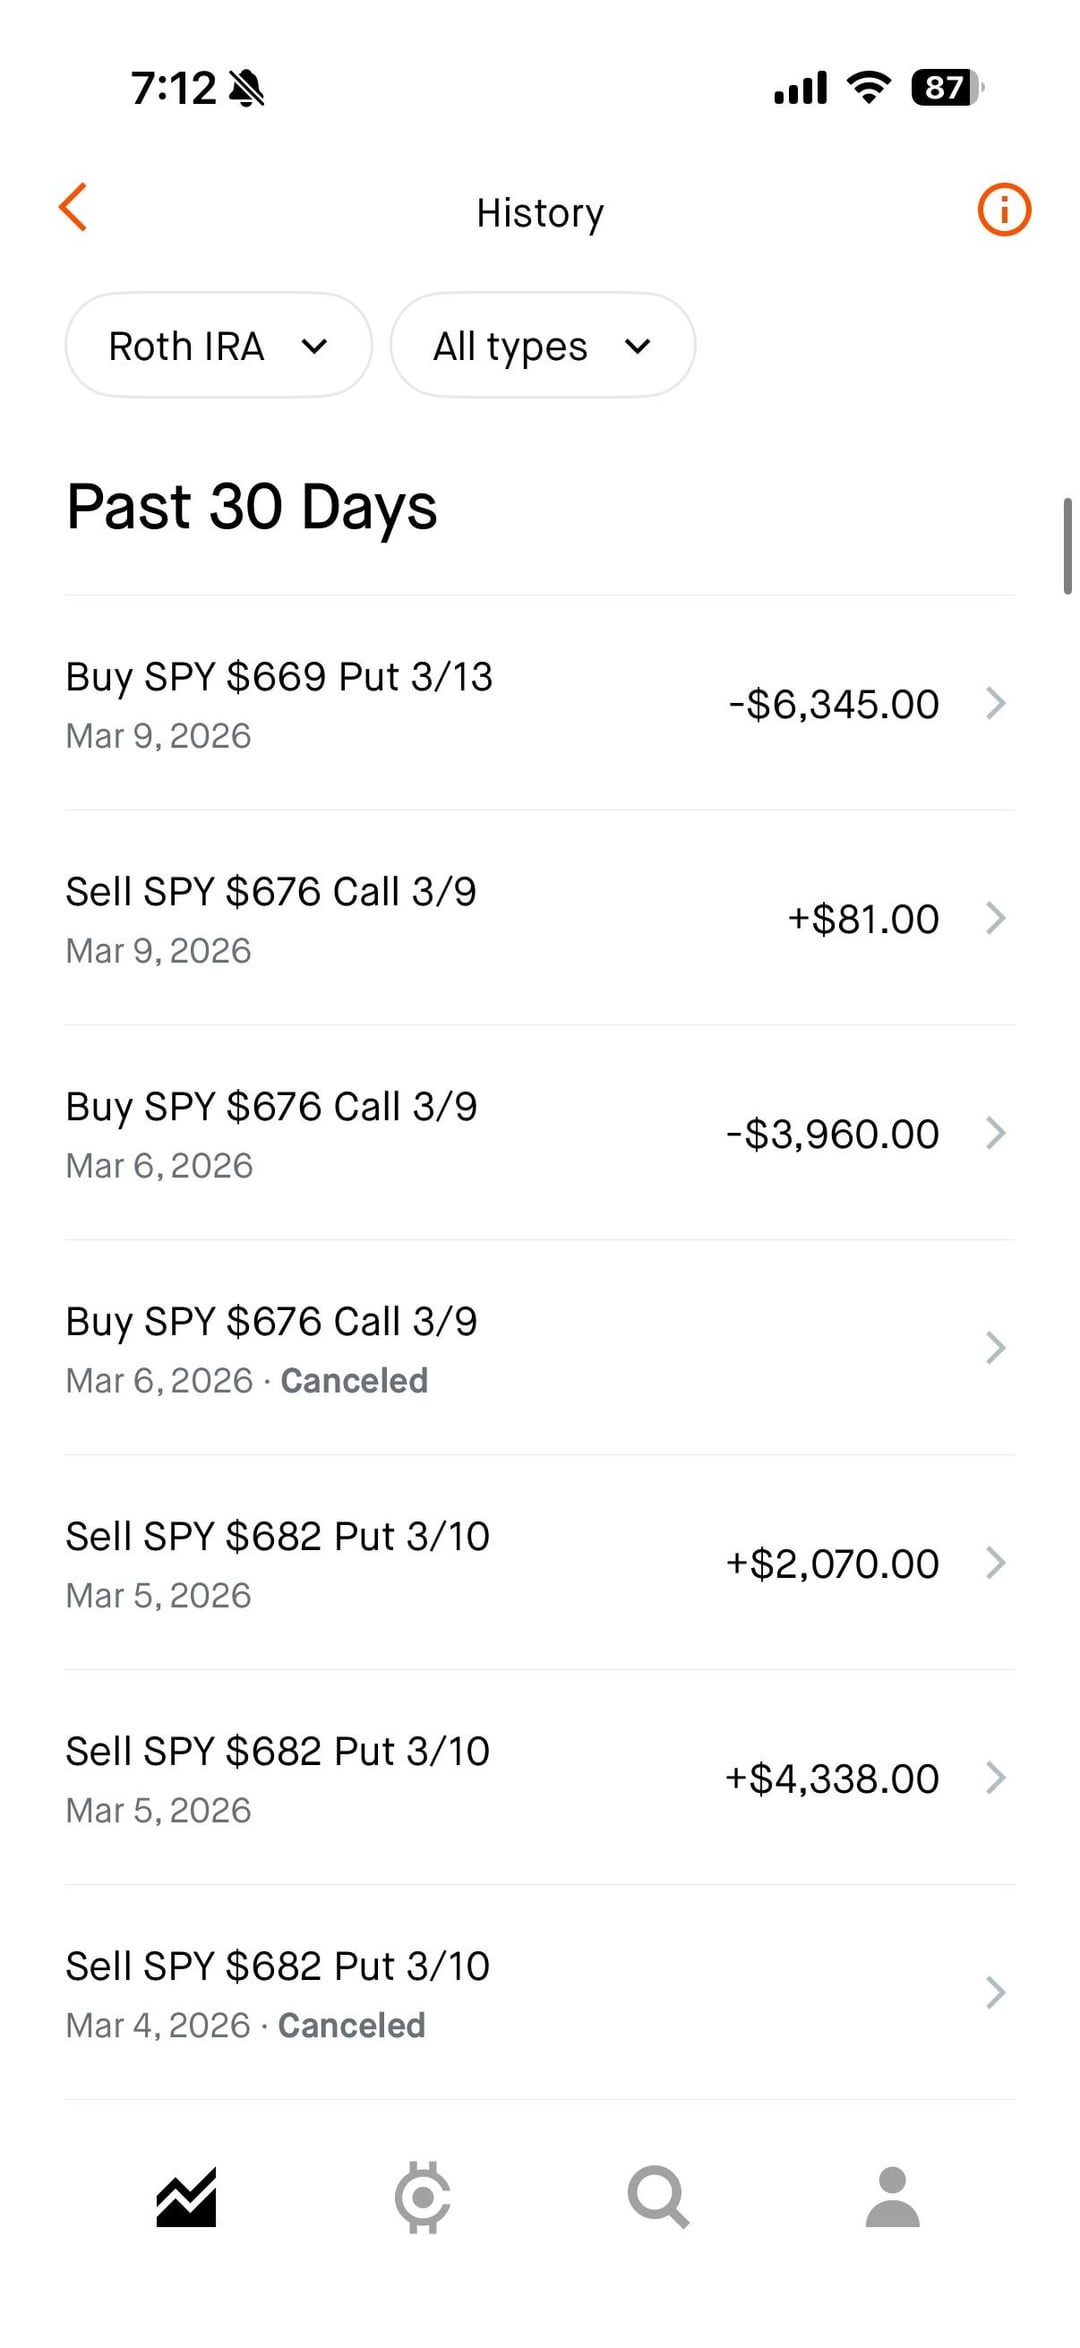Click the page scrollbar handle
The height and width of the screenshot is (2348, 1080).
(1067, 546)
